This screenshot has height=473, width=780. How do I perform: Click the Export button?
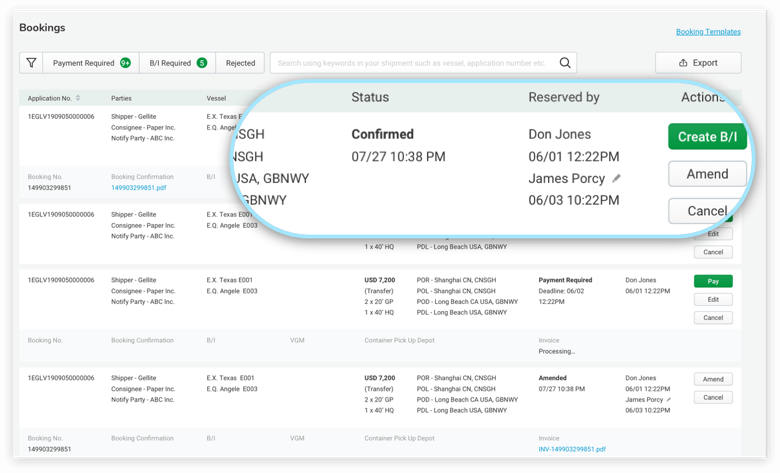click(698, 63)
